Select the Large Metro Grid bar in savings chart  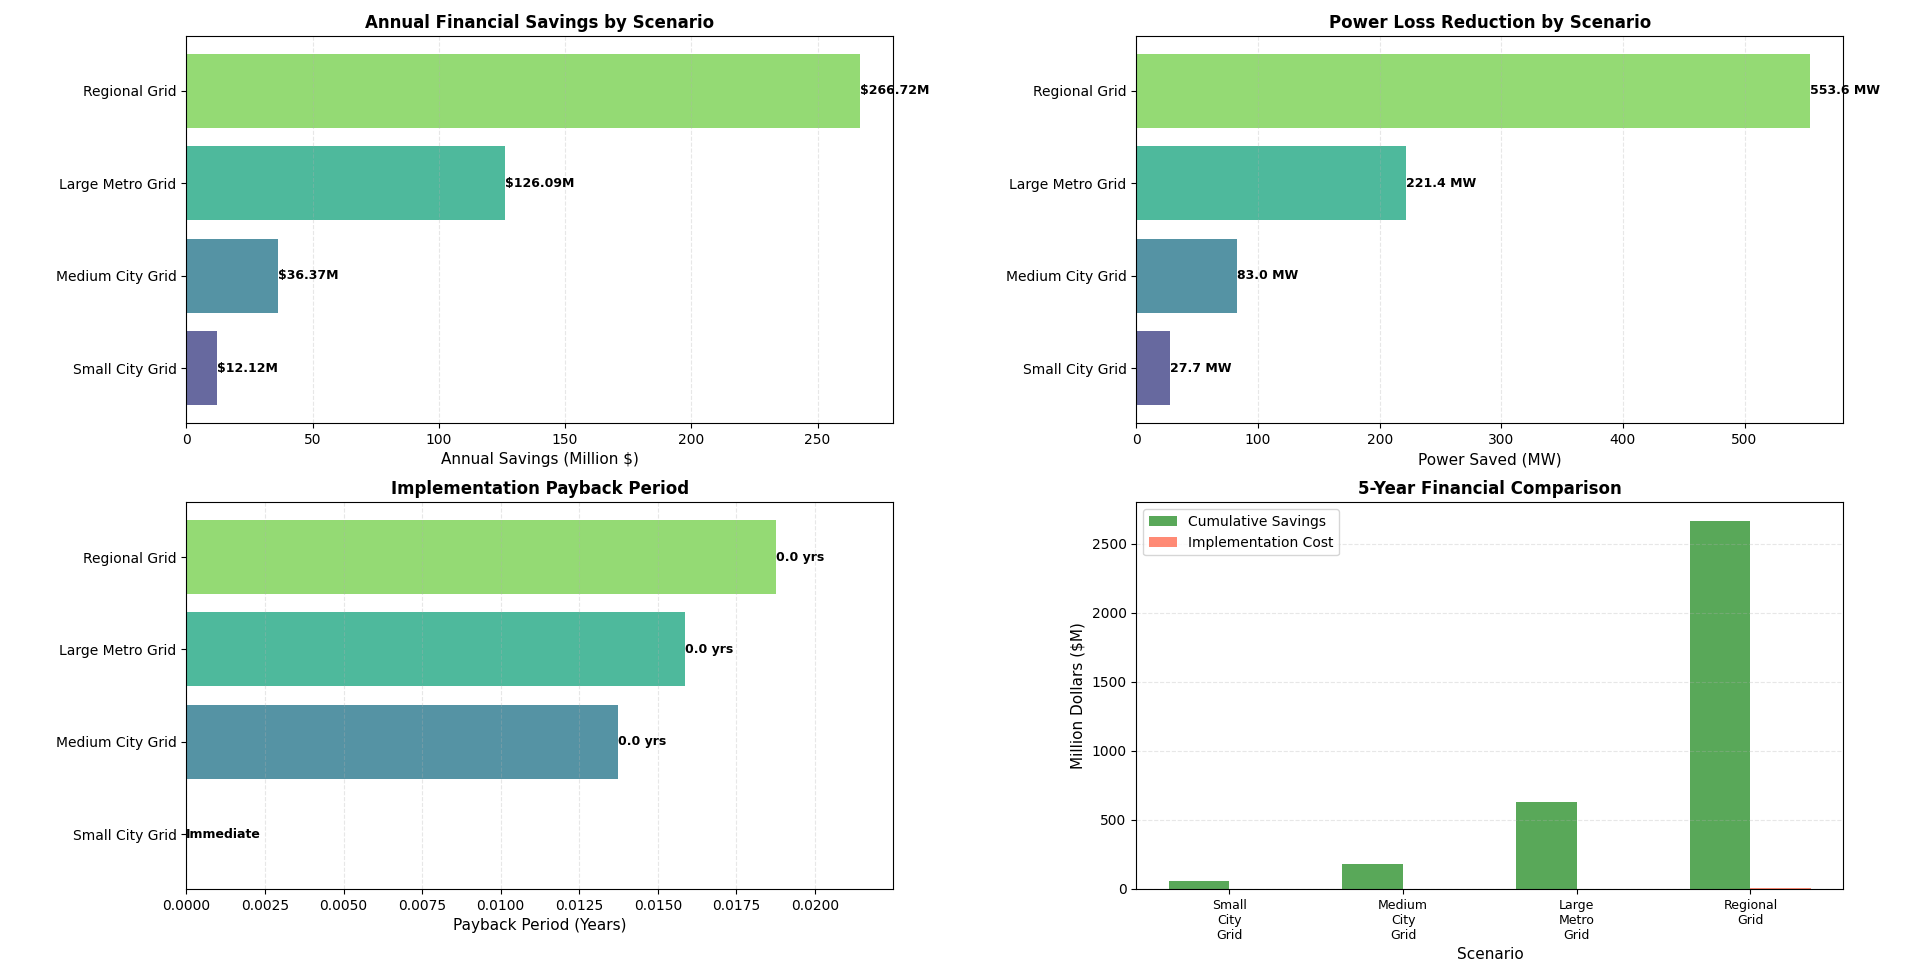coord(345,183)
